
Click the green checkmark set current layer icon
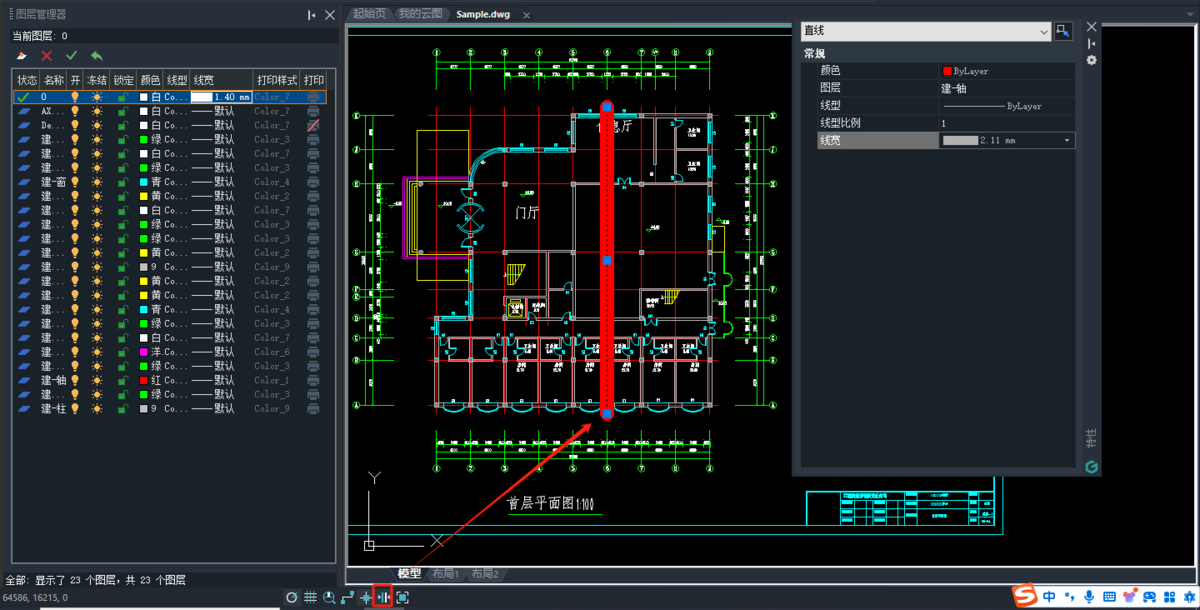[x=71, y=56]
